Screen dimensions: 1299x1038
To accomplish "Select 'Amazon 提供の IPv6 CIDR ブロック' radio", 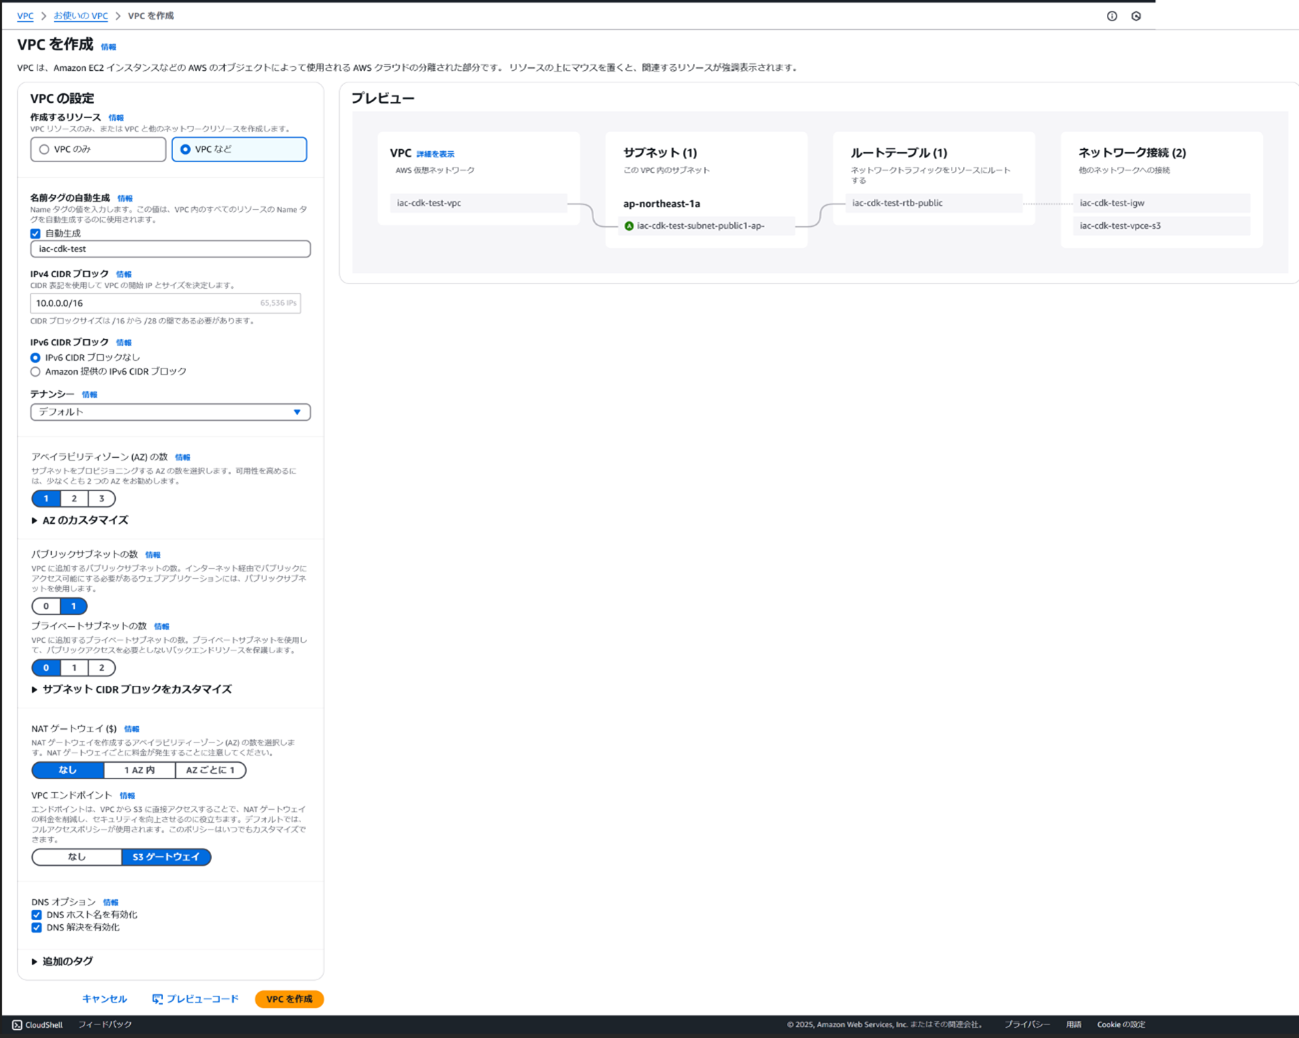I will click(x=36, y=371).
